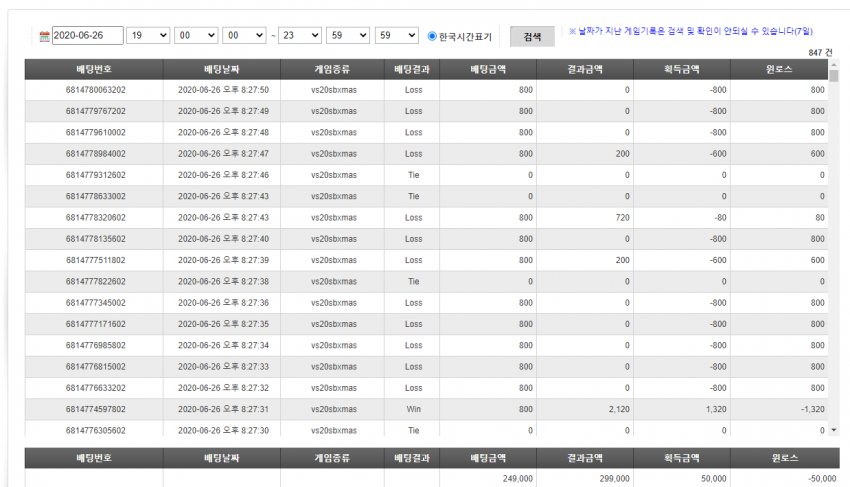The height and width of the screenshot is (487, 850).
Task: Select bet number 6814778984002
Action: 95,154
